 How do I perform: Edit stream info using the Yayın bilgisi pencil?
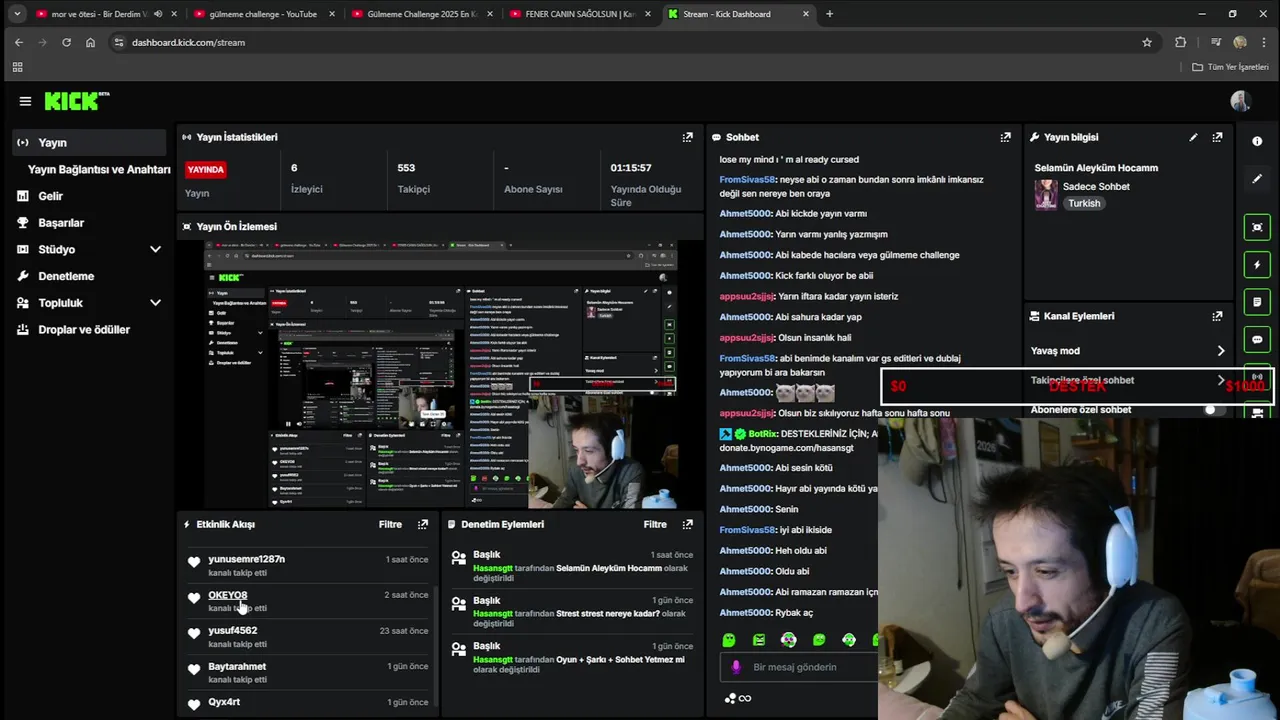(x=1193, y=137)
